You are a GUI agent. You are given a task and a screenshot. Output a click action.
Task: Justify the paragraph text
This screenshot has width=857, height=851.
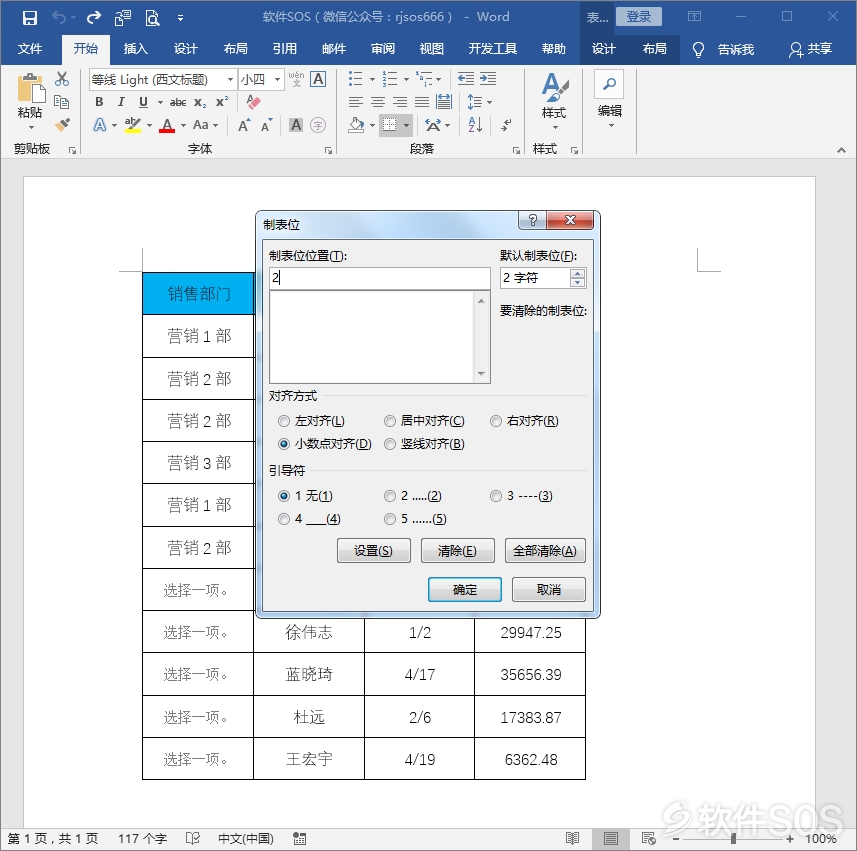coord(422,102)
